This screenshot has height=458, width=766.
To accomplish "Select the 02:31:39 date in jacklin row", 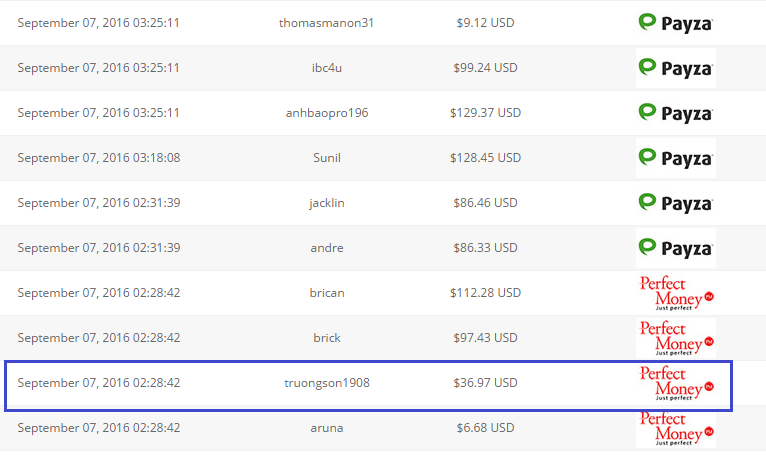I will point(98,203).
